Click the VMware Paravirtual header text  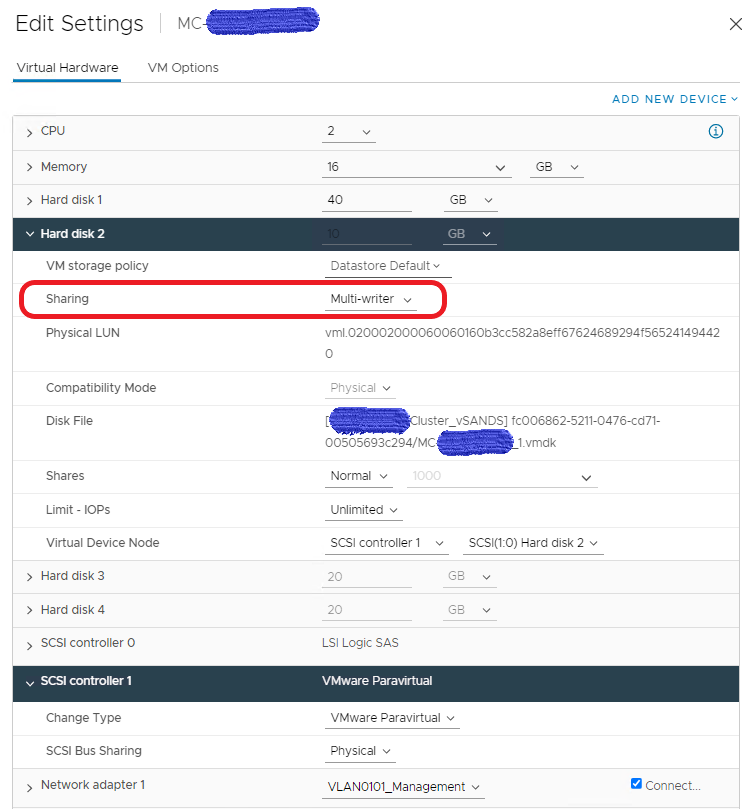[x=377, y=681]
